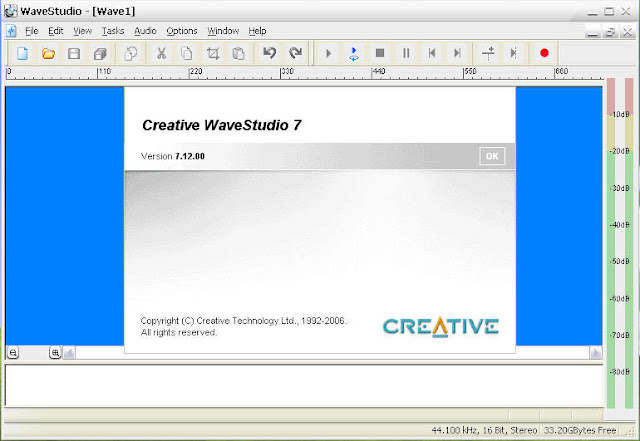
Task: Undo the last edit with the undo arrow
Action: (x=269, y=53)
